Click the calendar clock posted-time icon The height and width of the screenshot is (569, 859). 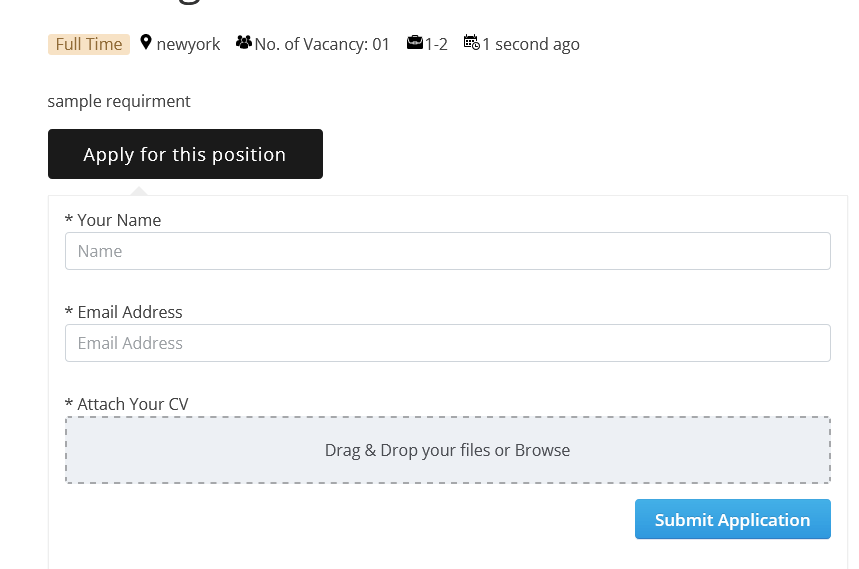point(472,42)
